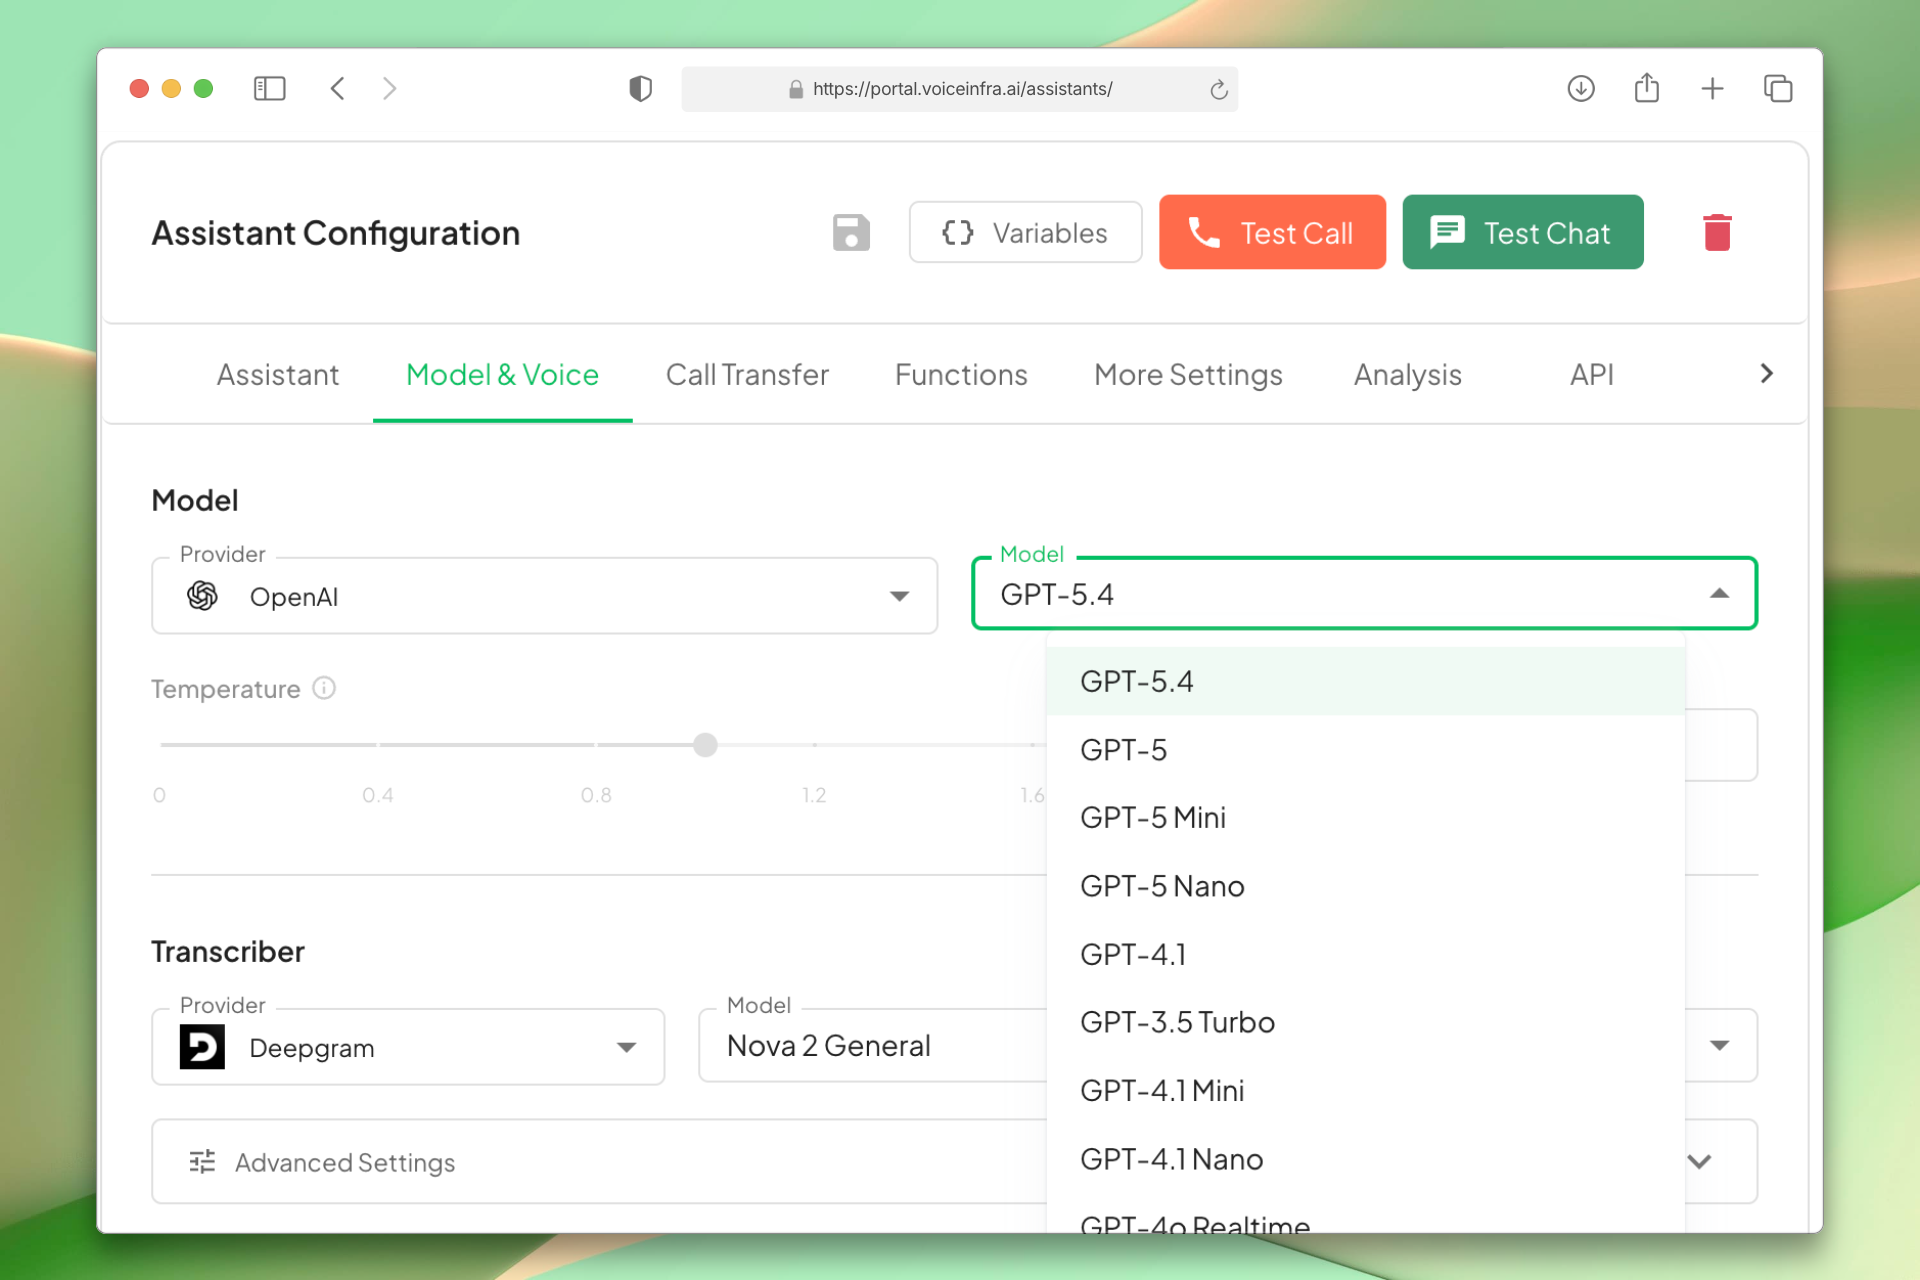Open the More Settings tab
Screen dimensions: 1920x1280
click(1188, 375)
